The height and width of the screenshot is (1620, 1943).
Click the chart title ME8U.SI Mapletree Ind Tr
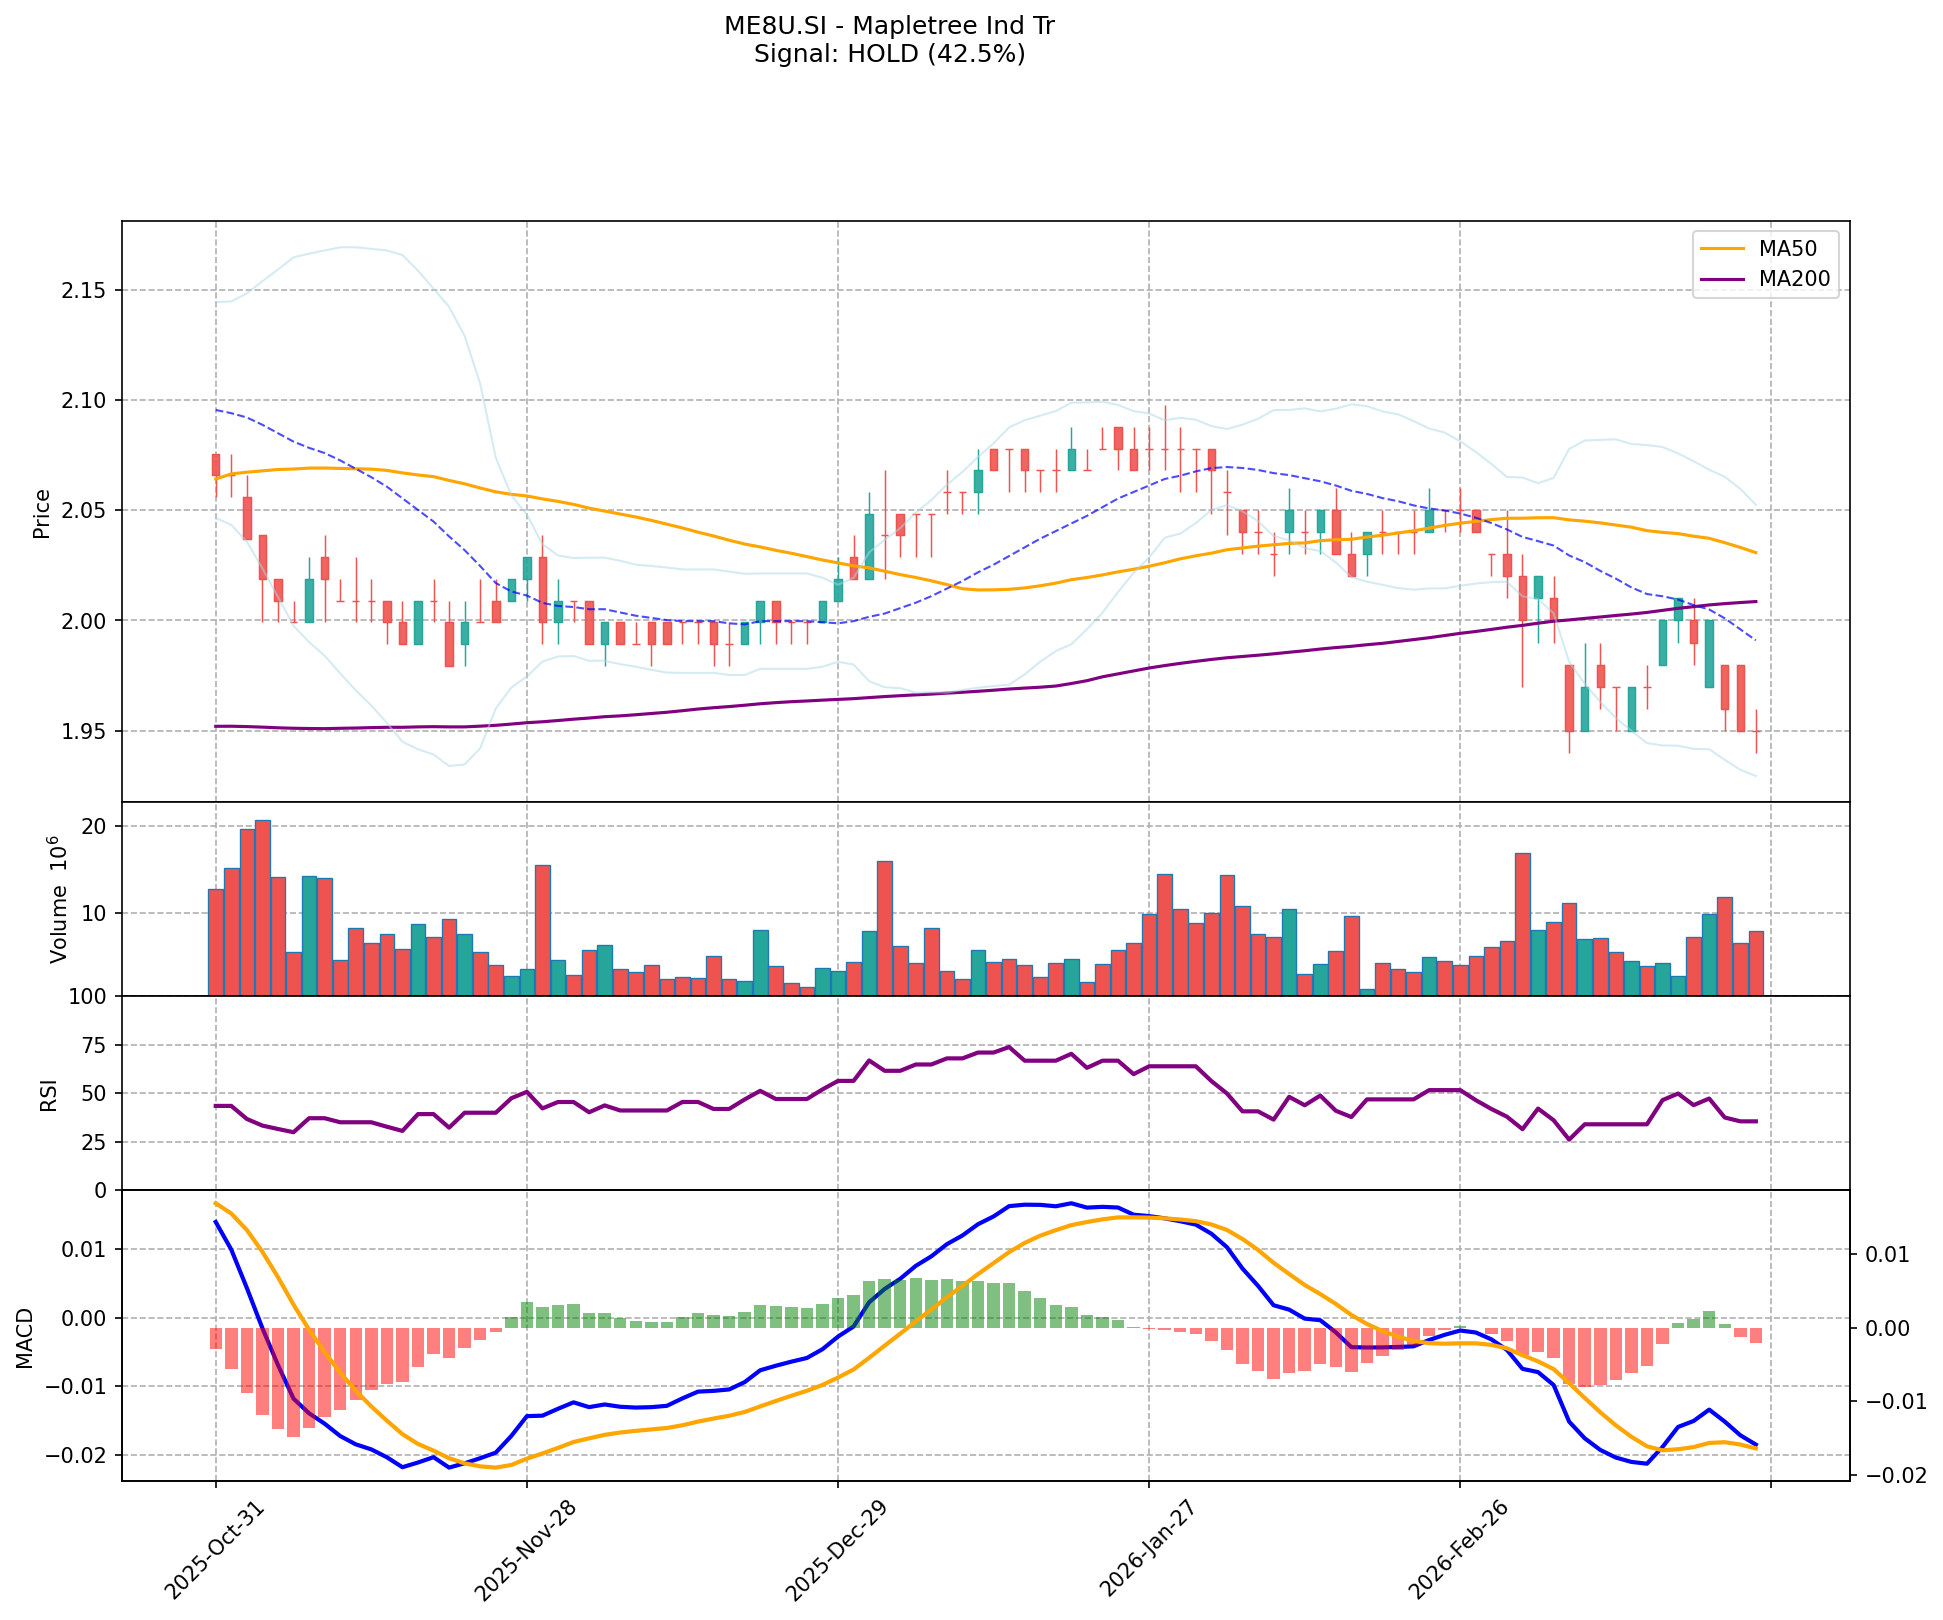click(889, 26)
